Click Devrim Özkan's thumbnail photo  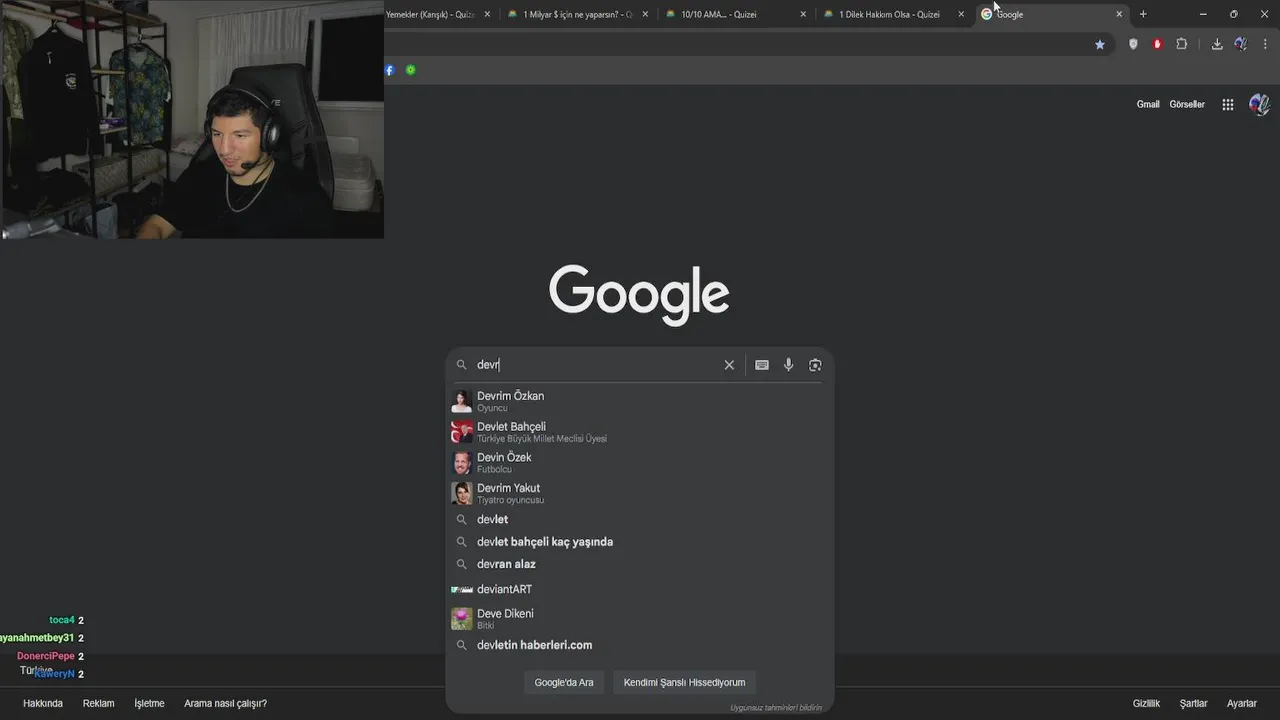pos(461,401)
